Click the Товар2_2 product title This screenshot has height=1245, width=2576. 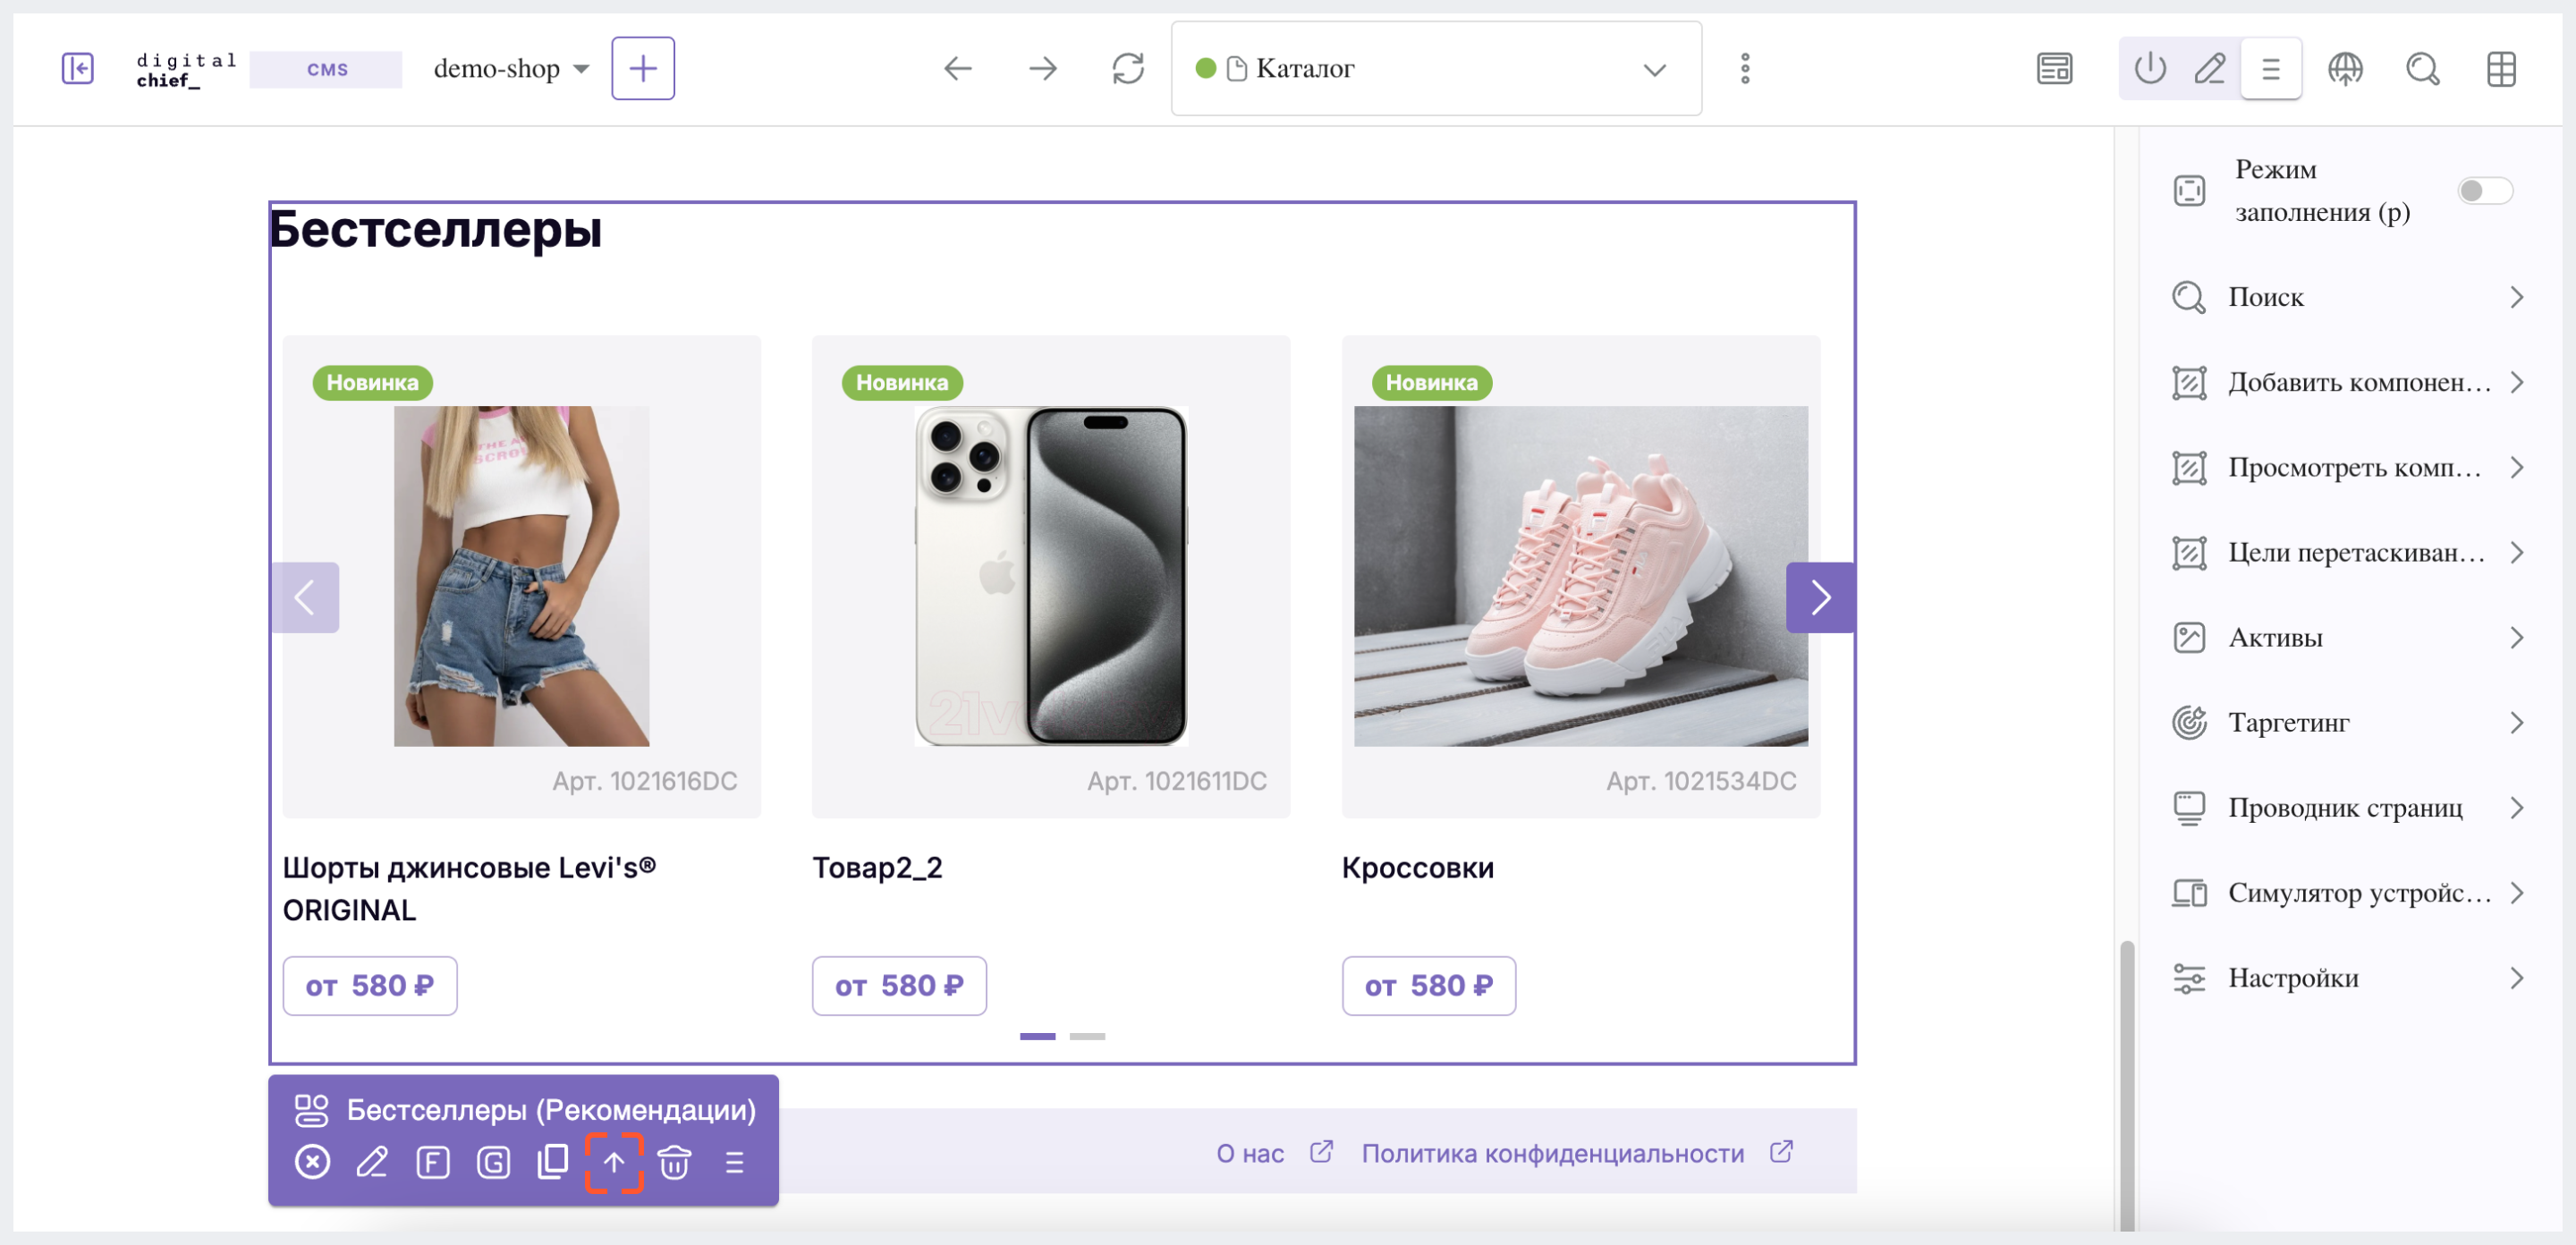[877, 867]
